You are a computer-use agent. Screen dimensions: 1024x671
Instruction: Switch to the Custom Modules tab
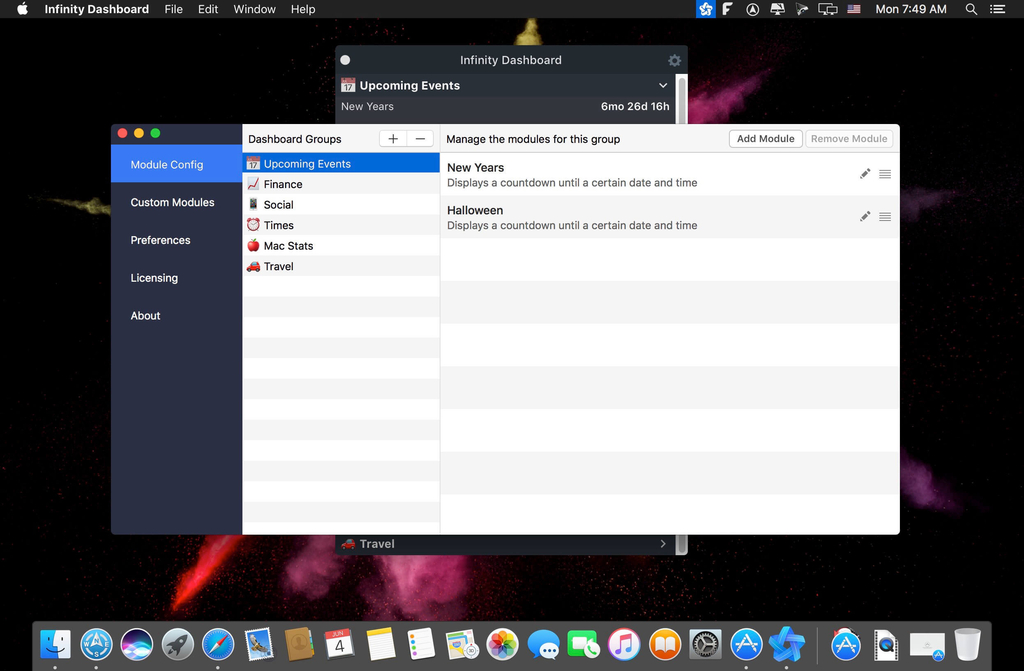pyautogui.click(x=172, y=202)
